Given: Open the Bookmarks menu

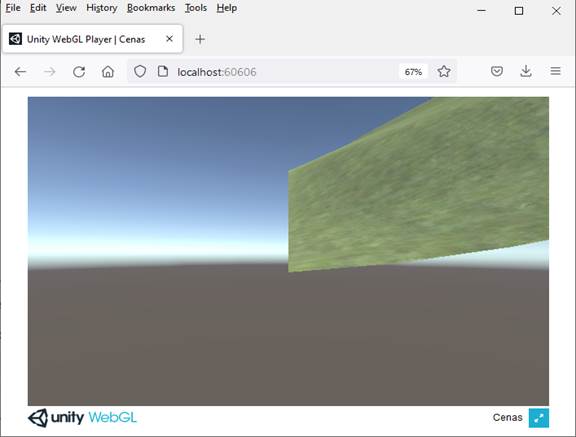Looking at the screenshot, I should click(x=151, y=8).
